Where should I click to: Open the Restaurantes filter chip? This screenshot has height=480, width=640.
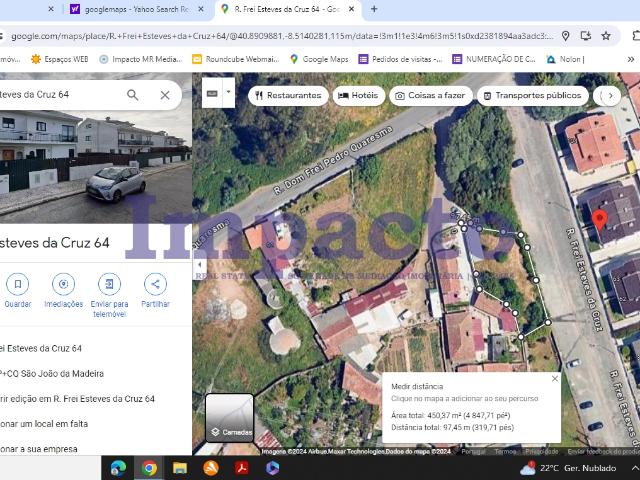pyautogui.click(x=288, y=96)
